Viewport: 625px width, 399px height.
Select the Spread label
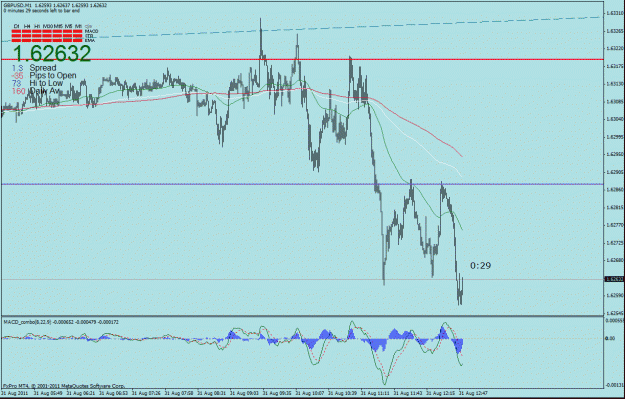(43, 68)
